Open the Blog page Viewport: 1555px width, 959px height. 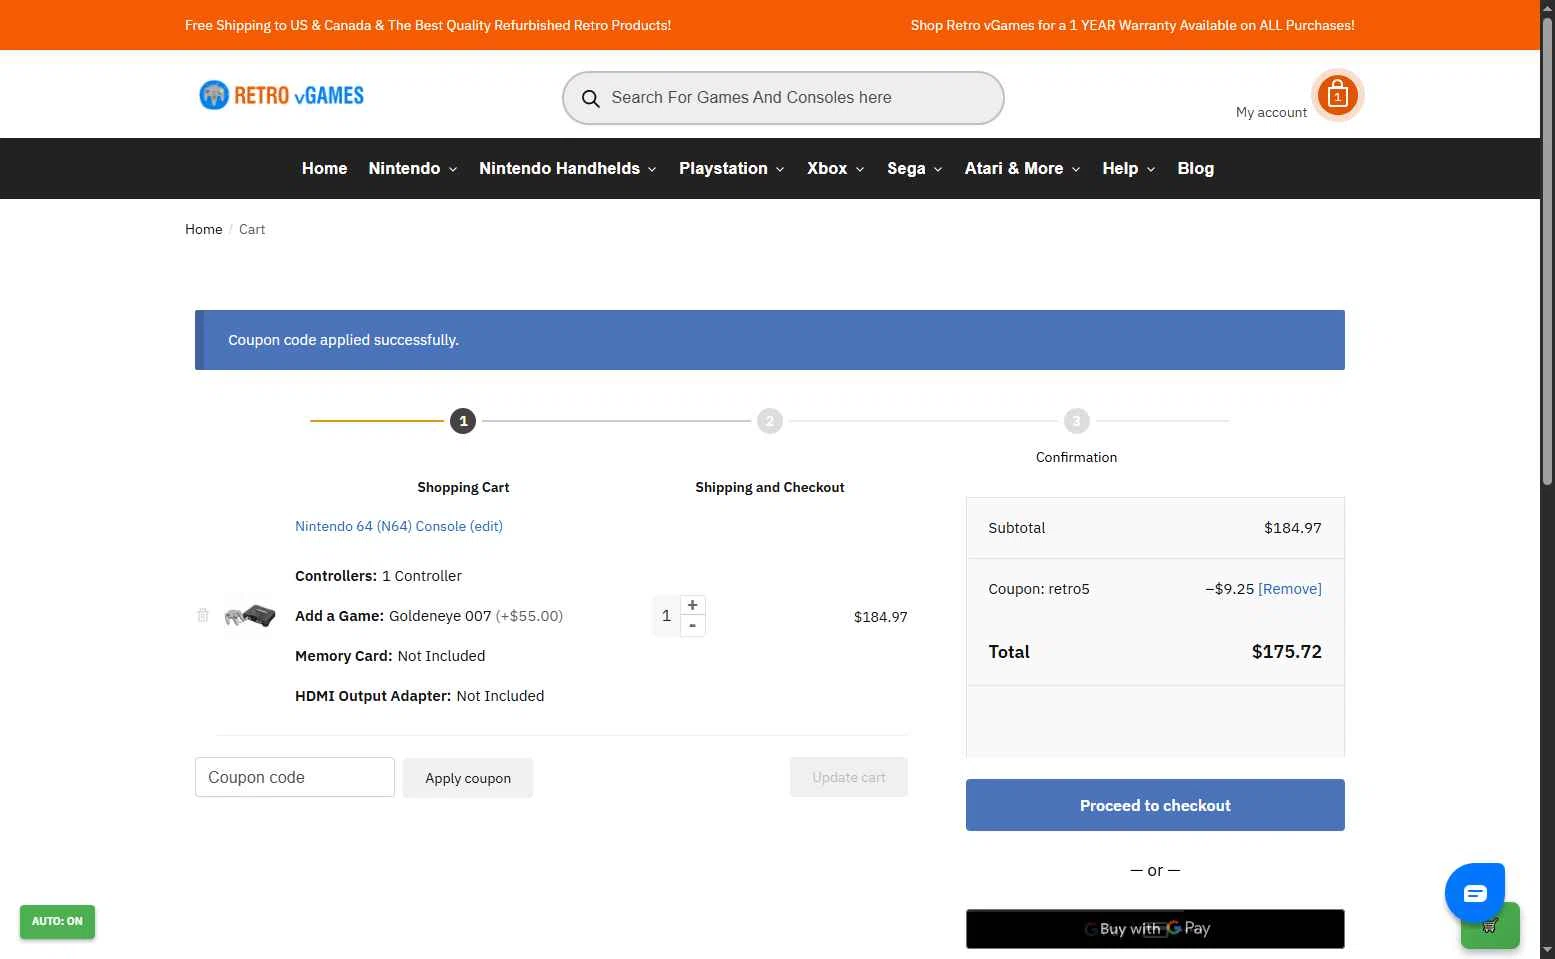coord(1196,168)
